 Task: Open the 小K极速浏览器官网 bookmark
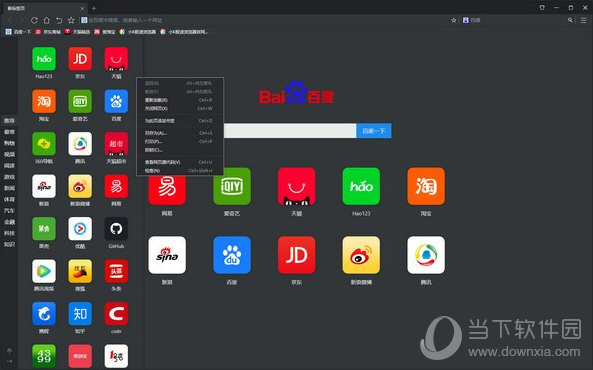click(x=184, y=32)
